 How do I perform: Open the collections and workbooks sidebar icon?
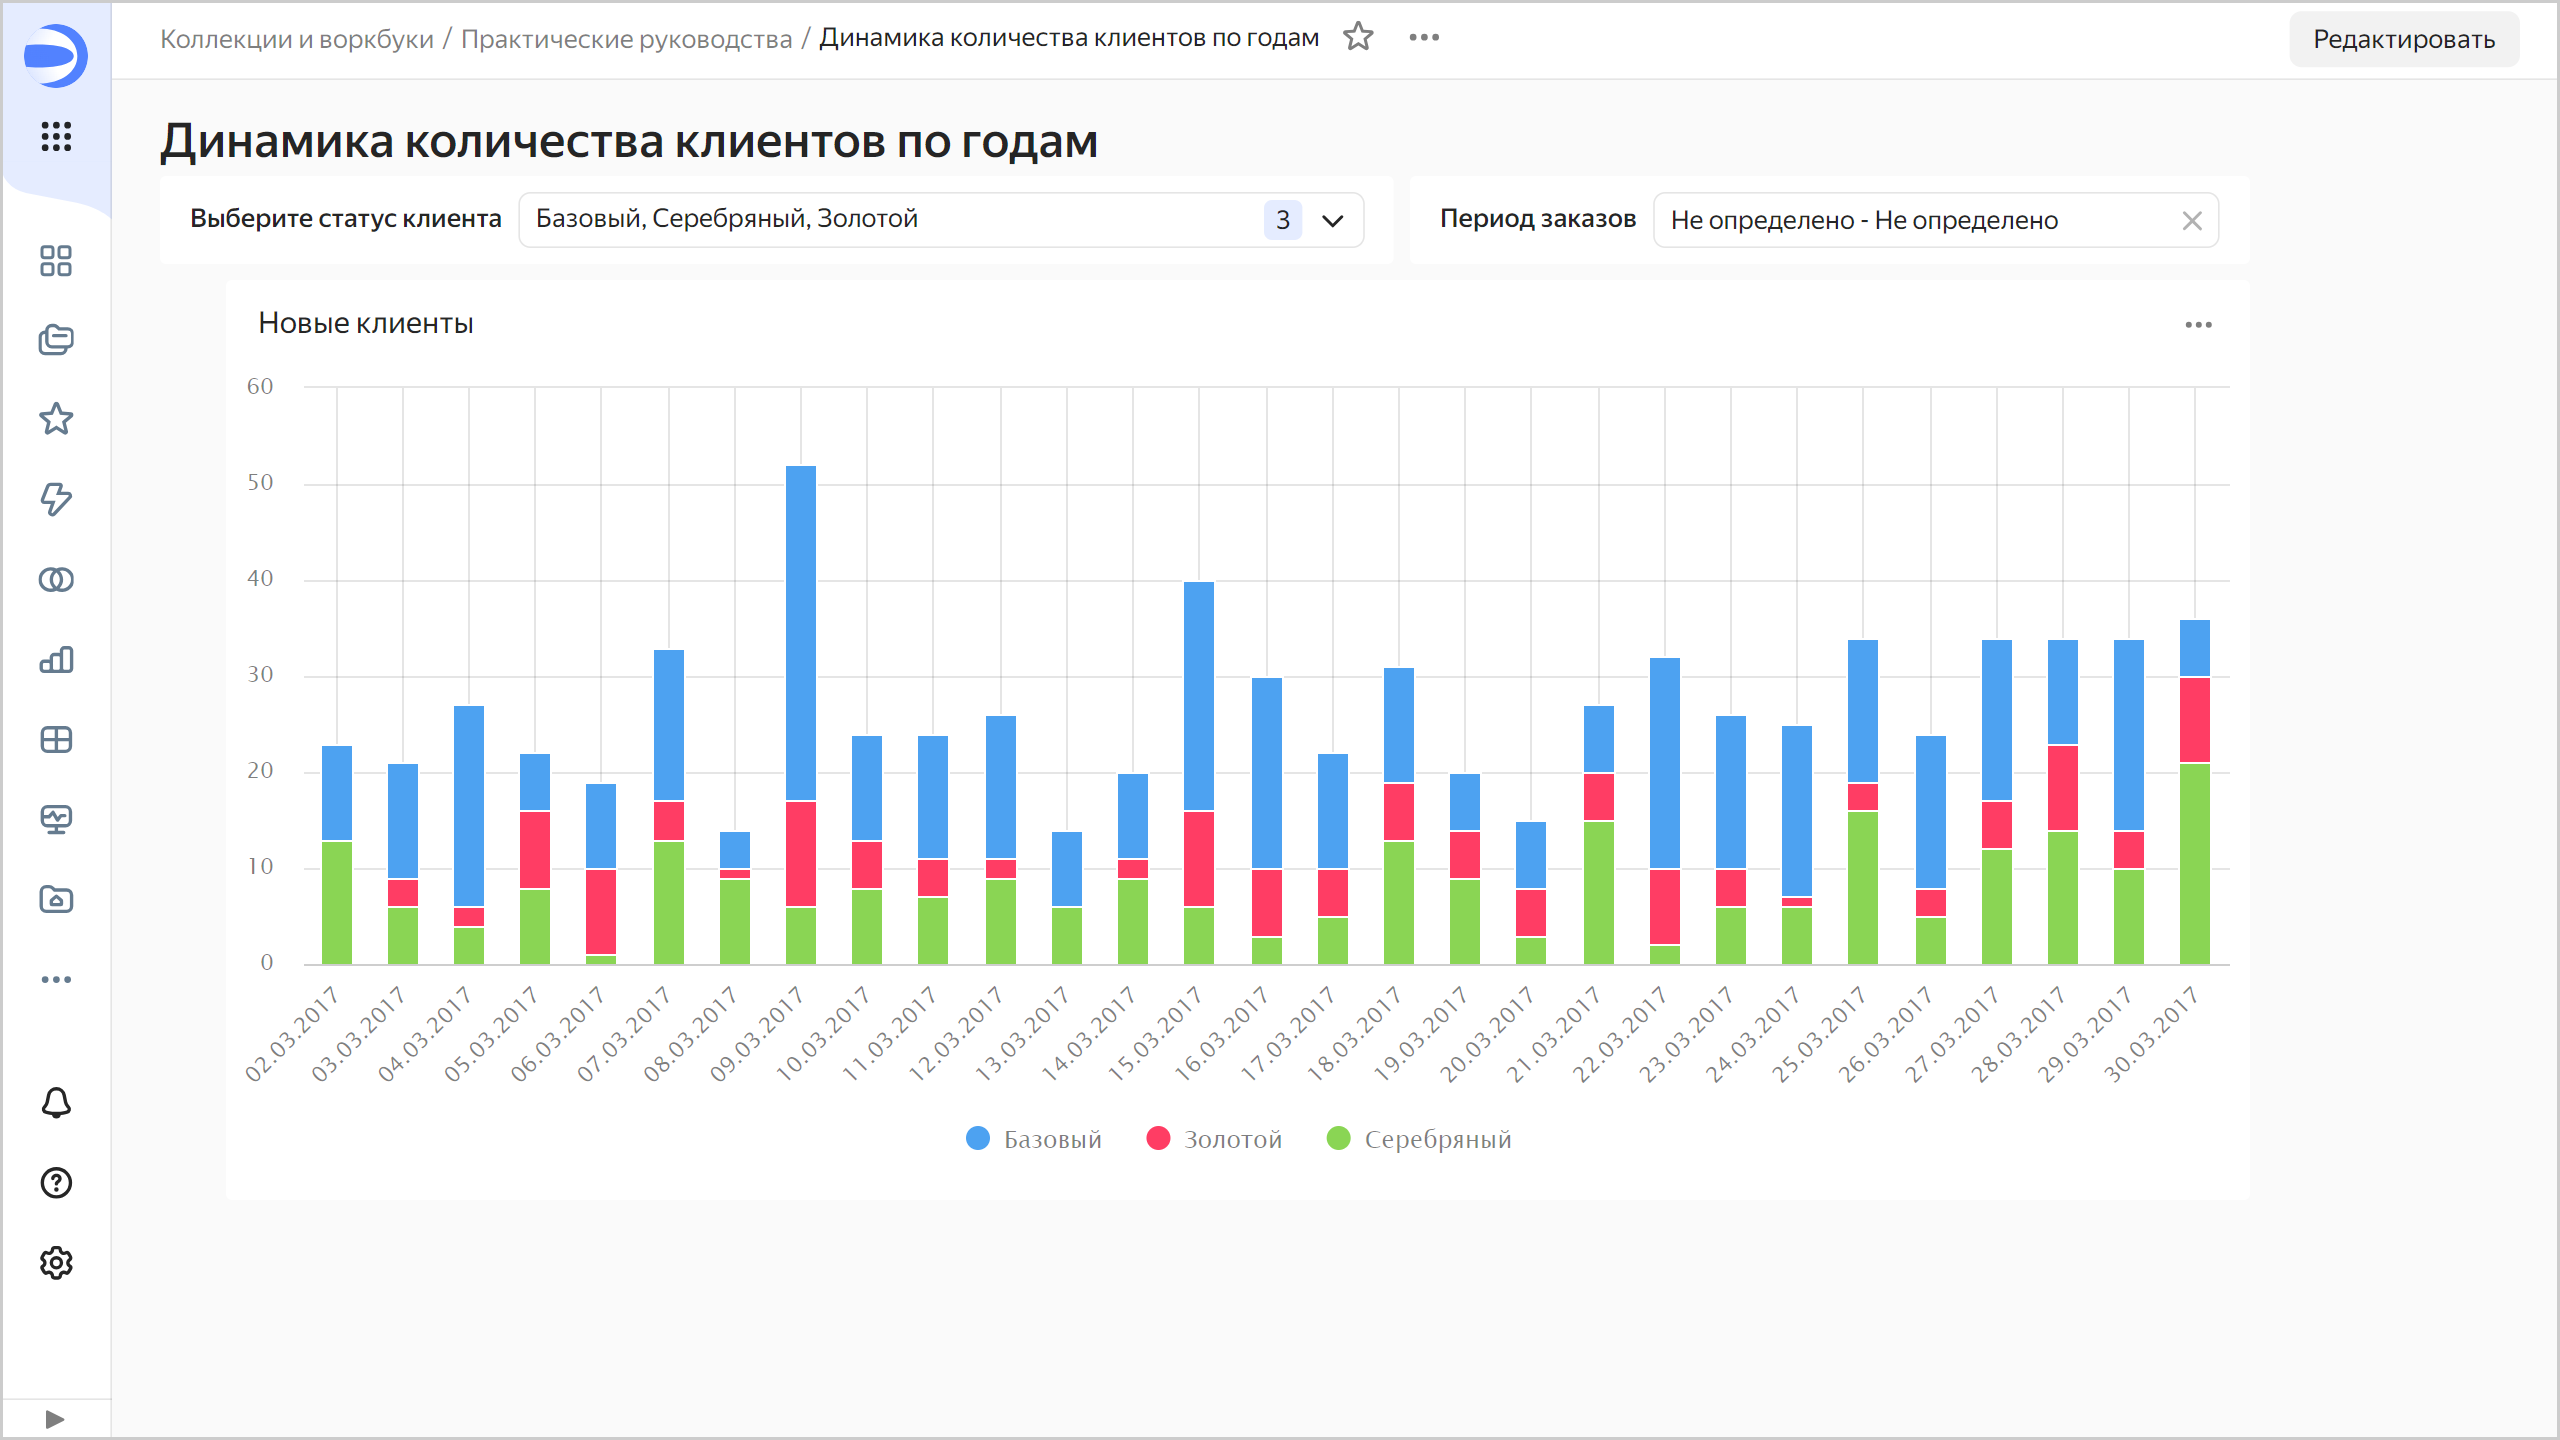56,340
